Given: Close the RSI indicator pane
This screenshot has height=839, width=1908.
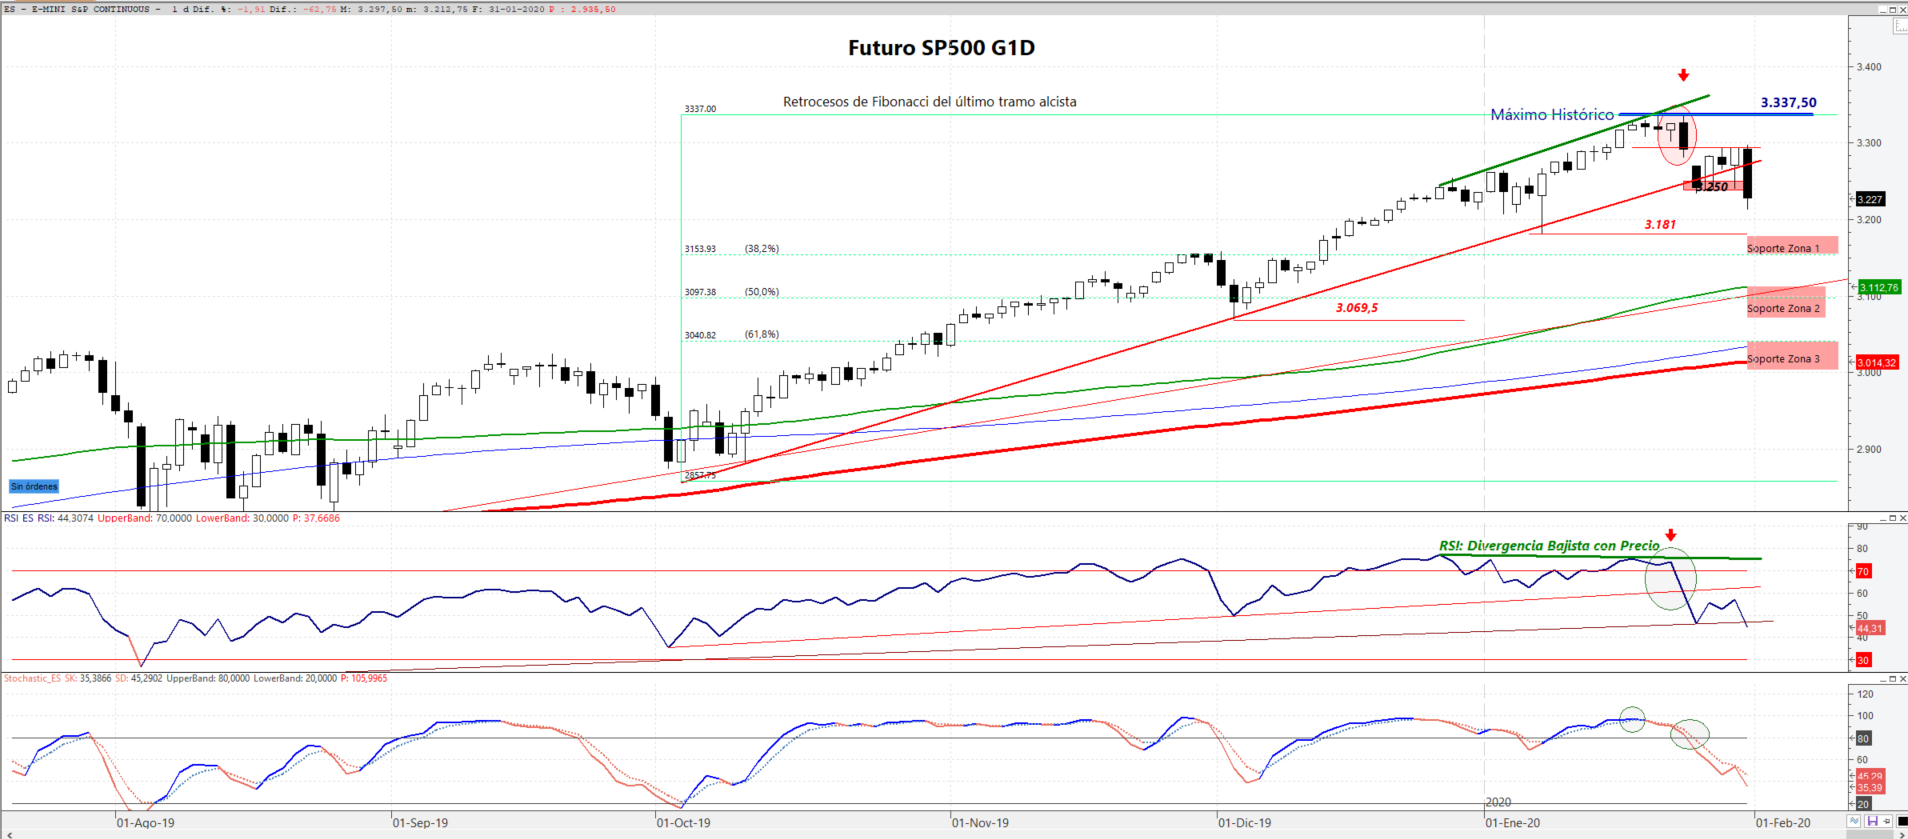Looking at the screenshot, I should [x=1901, y=518].
